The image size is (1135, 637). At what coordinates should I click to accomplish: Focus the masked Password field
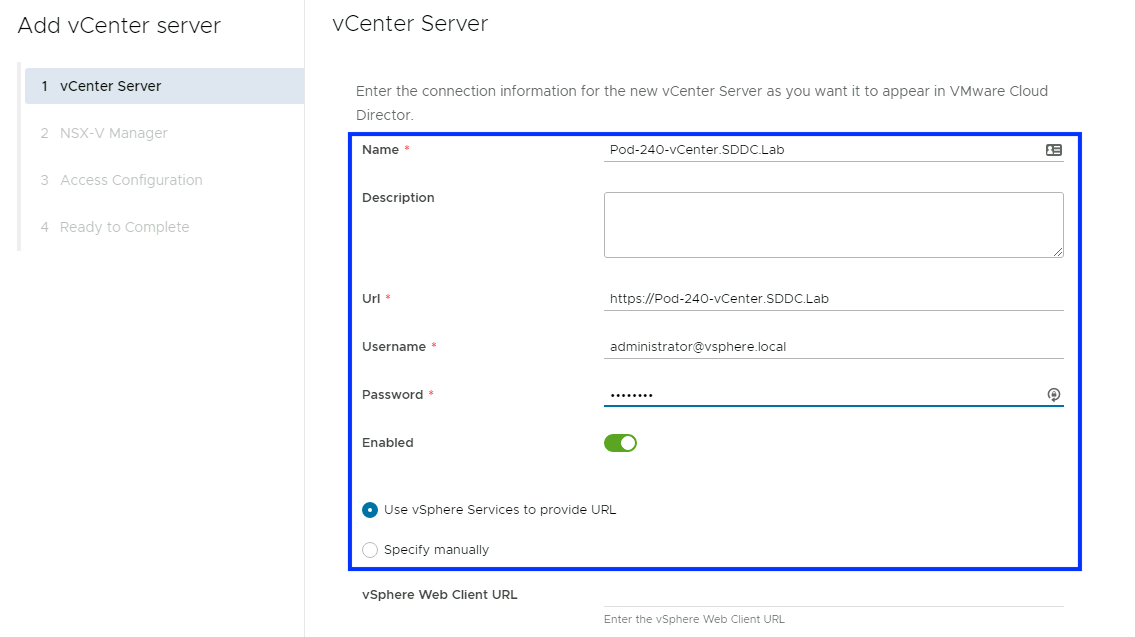point(820,395)
